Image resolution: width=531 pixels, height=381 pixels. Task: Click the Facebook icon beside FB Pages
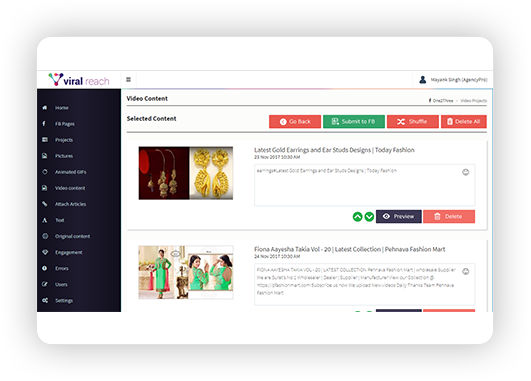(x=44, y=124)
